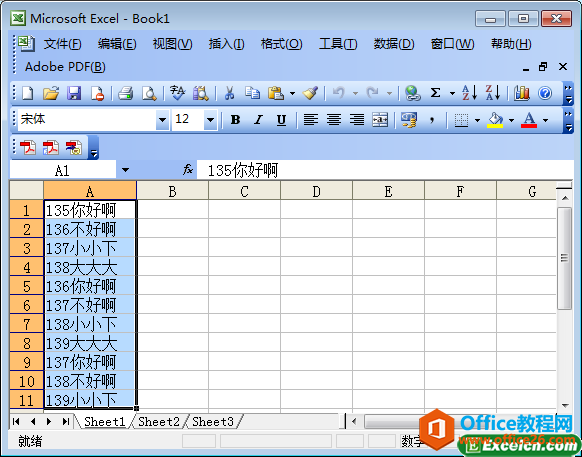Image resolution: width=582 pixels, height=457 pixels.
Task: Open the borders style dropdown arrow
Action: [477, 120]
